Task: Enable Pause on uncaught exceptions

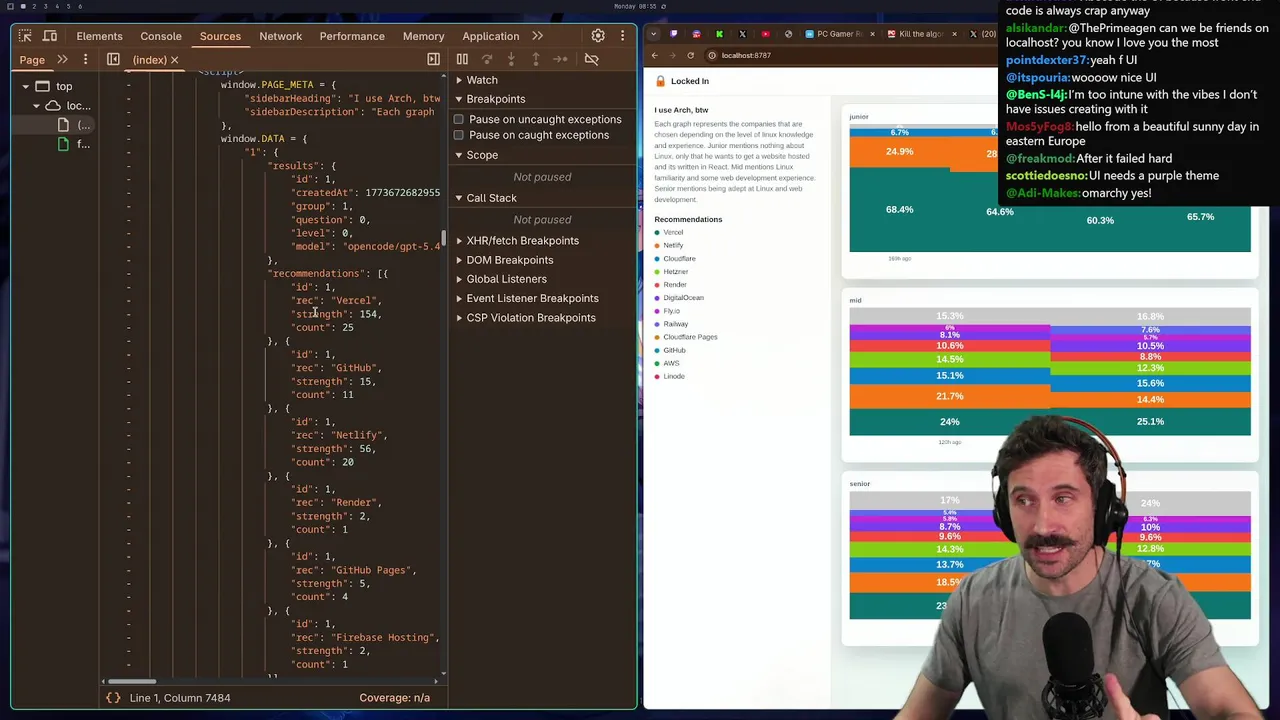Action: 459,119
